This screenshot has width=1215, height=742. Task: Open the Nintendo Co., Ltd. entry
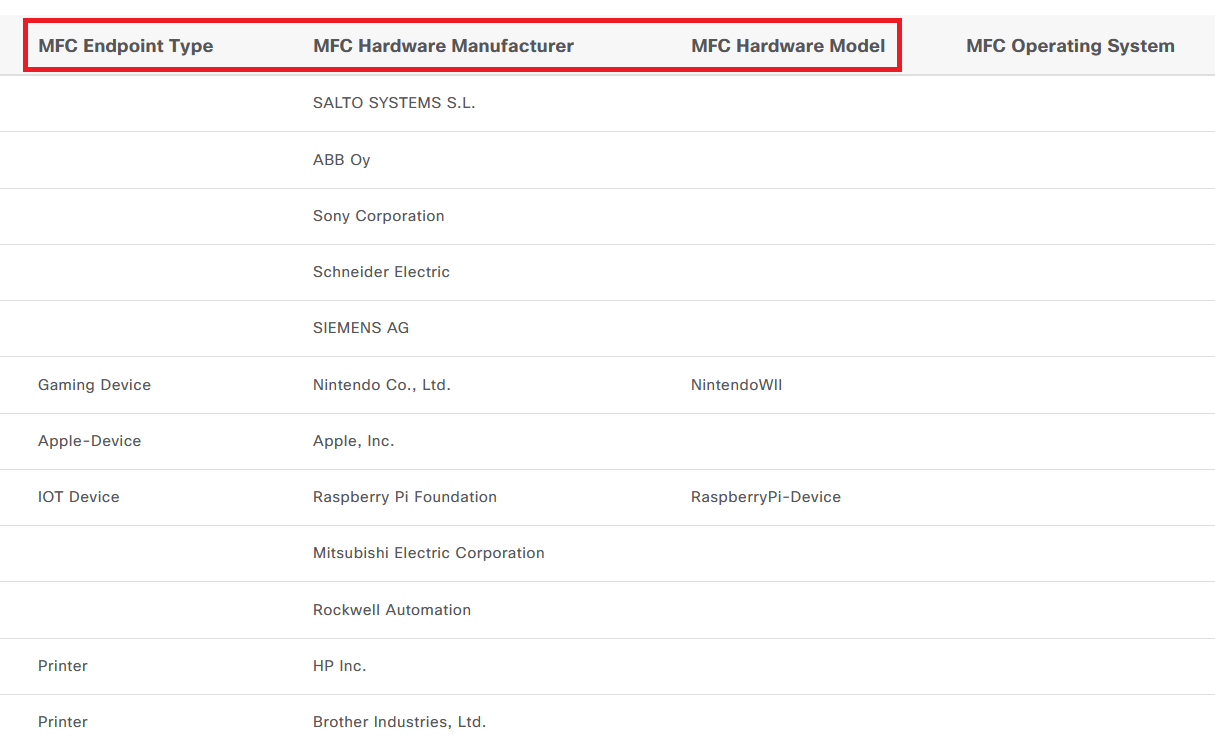(380, 384)
